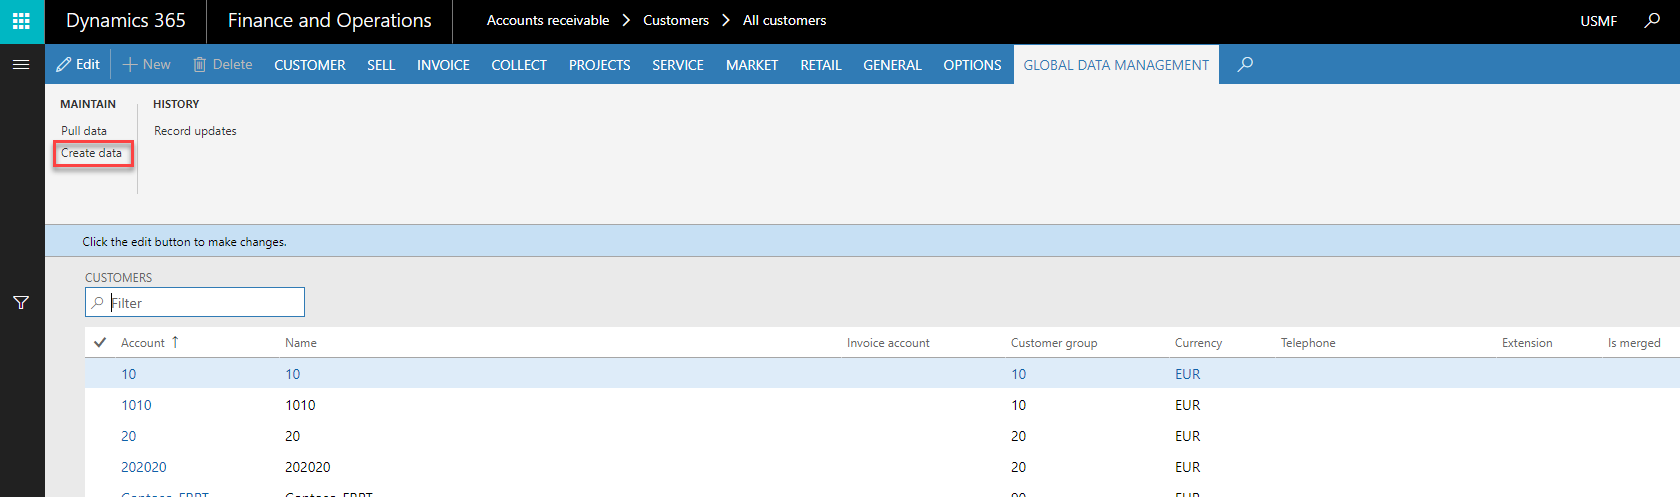1680x497 pixels.
Task: Open the Invoice account column header
Action: (888, 343)
